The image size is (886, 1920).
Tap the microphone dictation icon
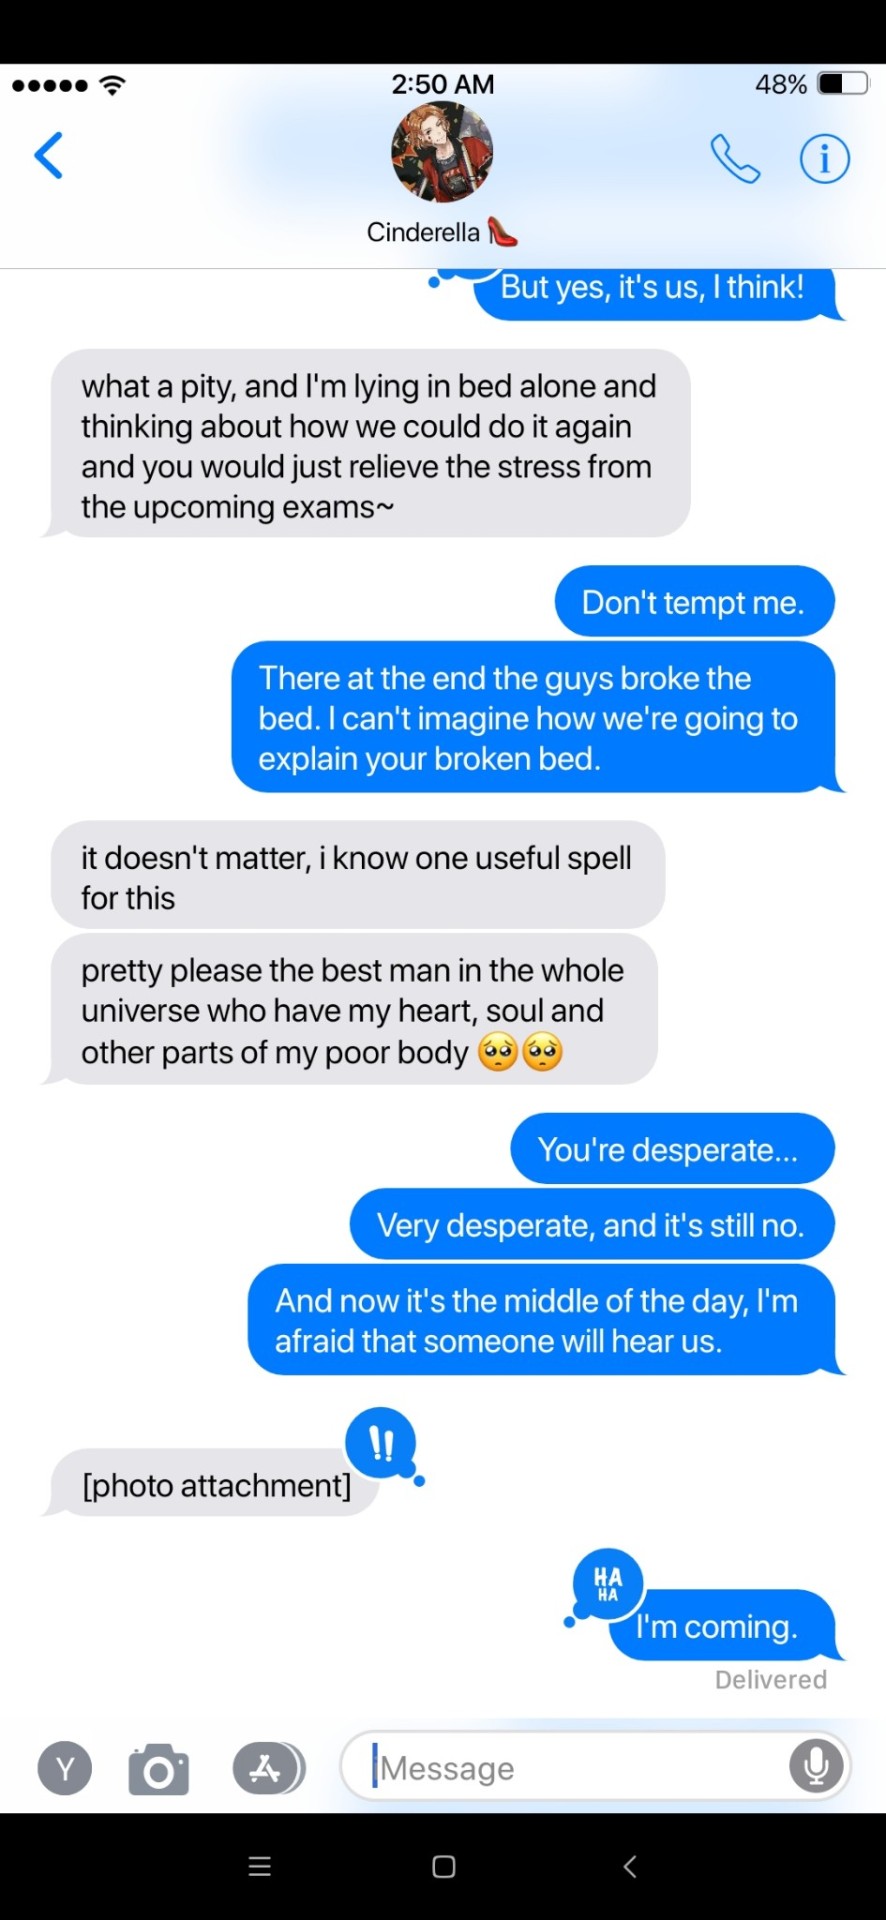coord(816,1766)
